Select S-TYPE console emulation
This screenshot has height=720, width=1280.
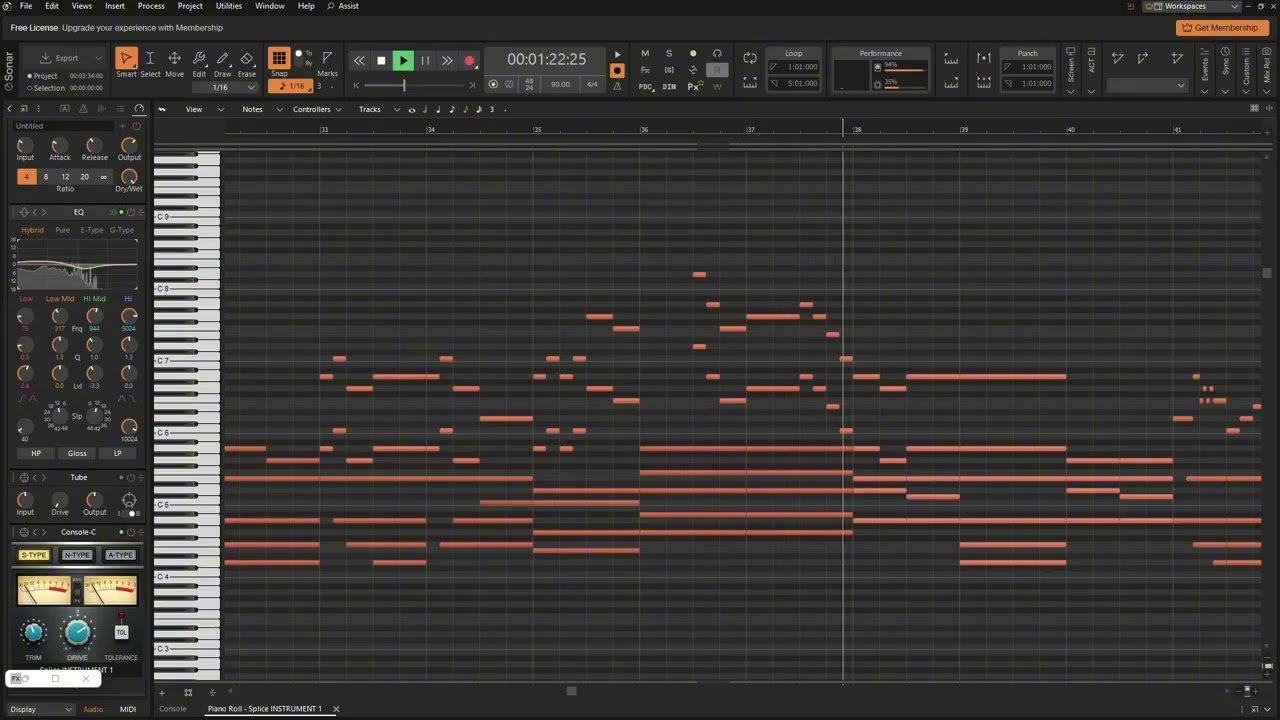pyautogui.click(x=34, y=555)
